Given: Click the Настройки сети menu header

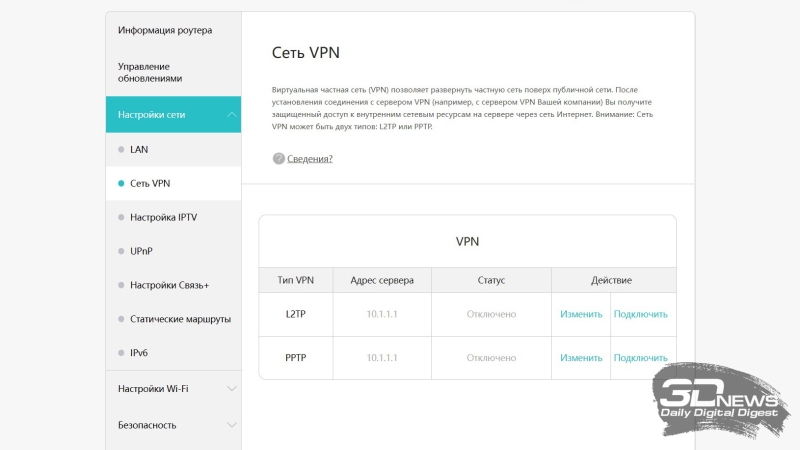Looking at the screenshot, I should (152, 115).
